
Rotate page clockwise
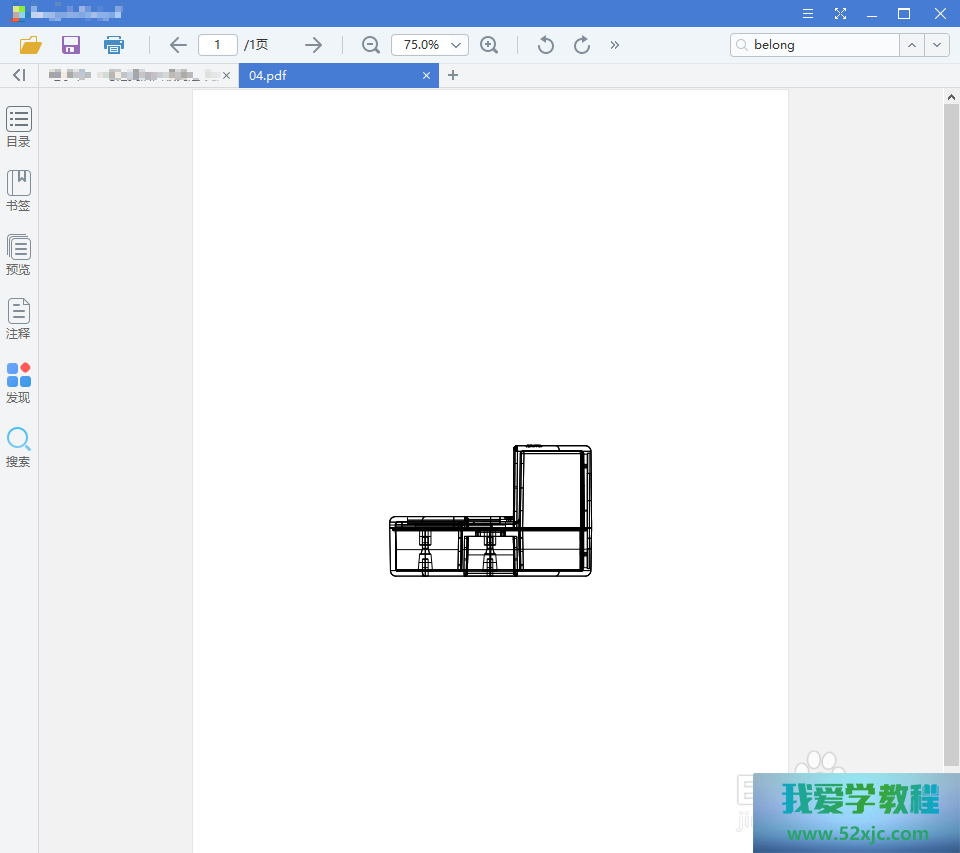click(581, 45)
